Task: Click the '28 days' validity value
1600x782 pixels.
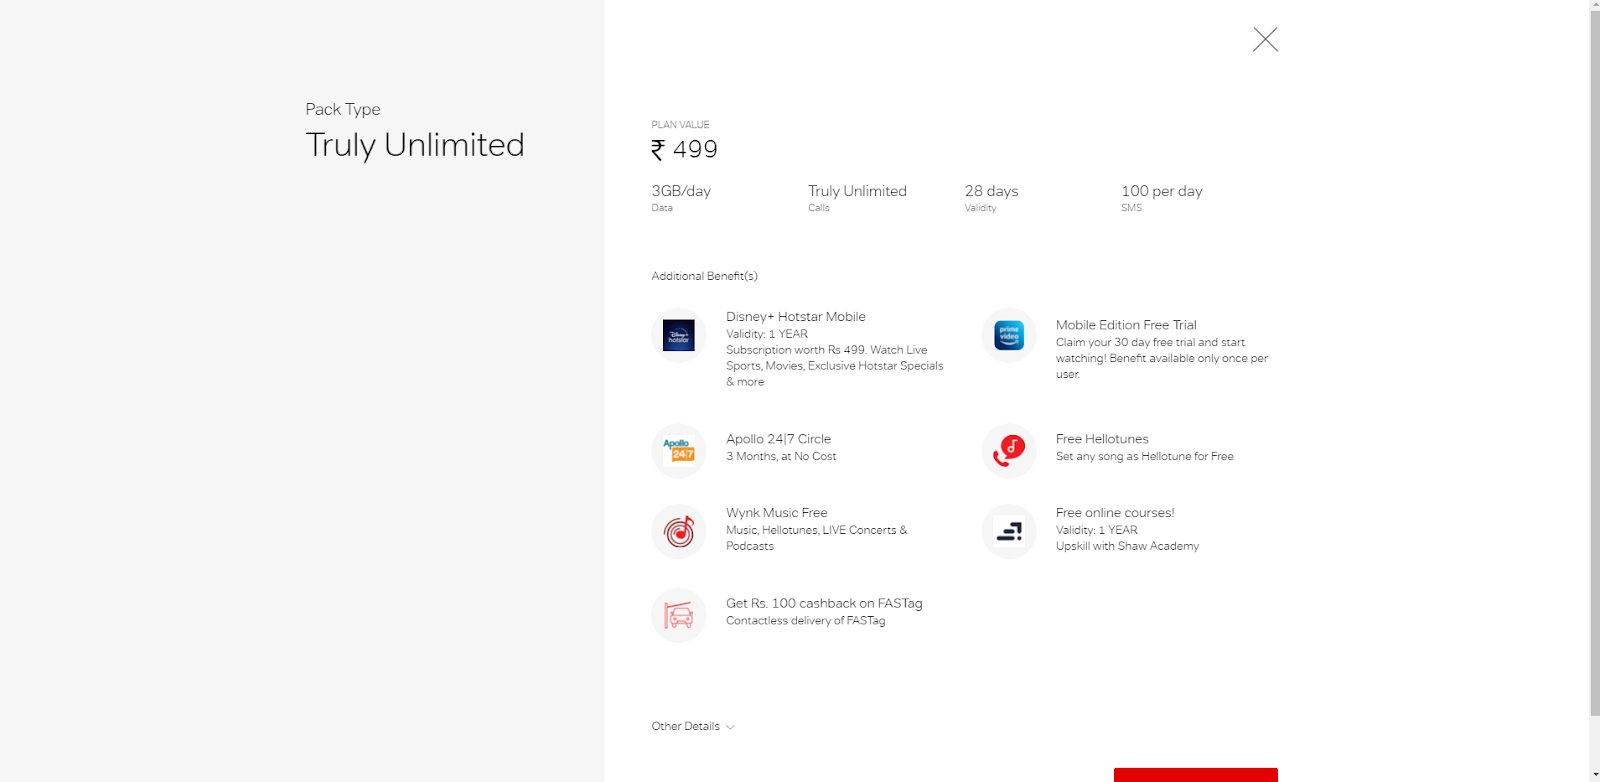Action: [991, 191]
